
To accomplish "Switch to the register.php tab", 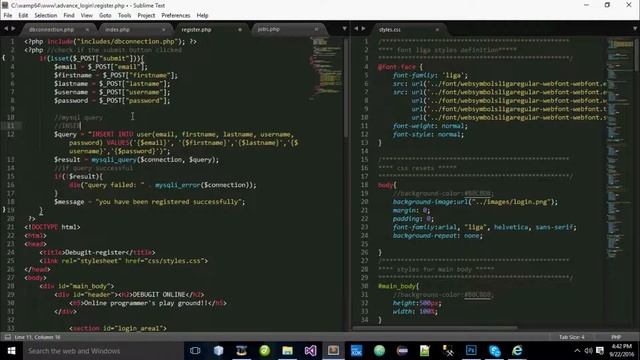I will [196, 30].
